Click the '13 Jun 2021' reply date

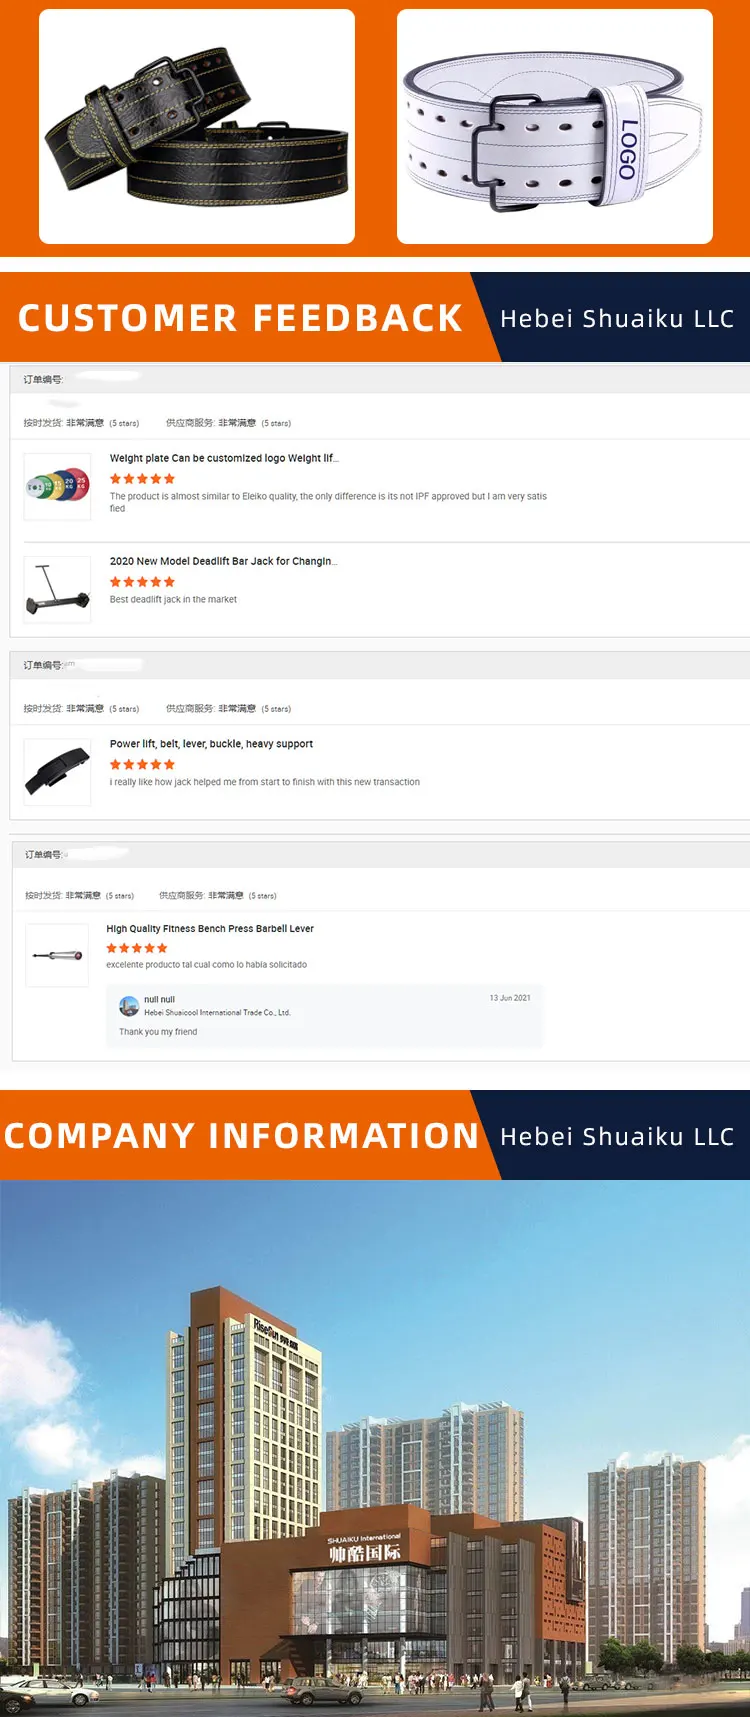(x=510, y=998)
